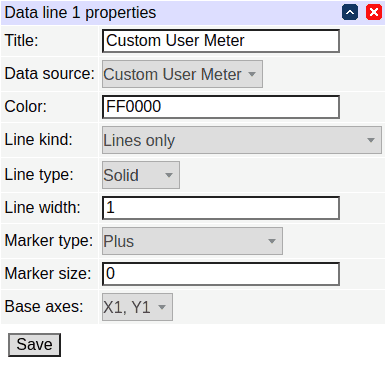The width and height of the screenshot is (386, 373).
Task: Click the Marker size input field
Action: 221,274
